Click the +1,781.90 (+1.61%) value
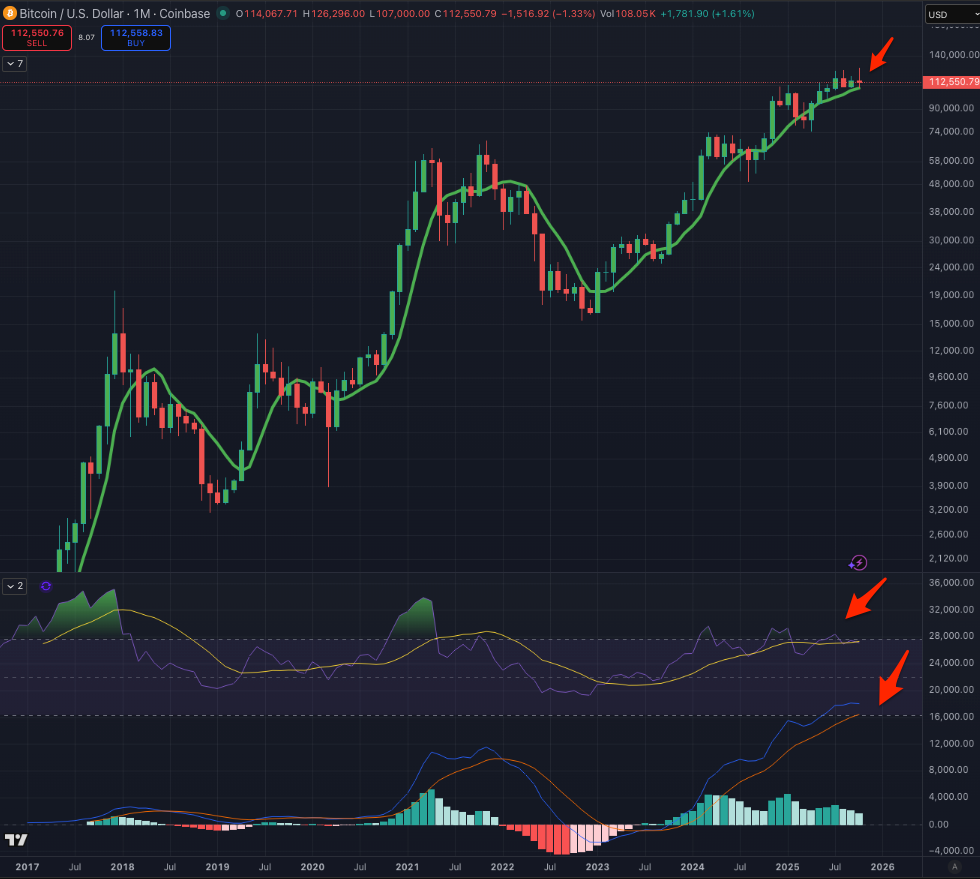The image size is (980, 879). pos(708,14)
